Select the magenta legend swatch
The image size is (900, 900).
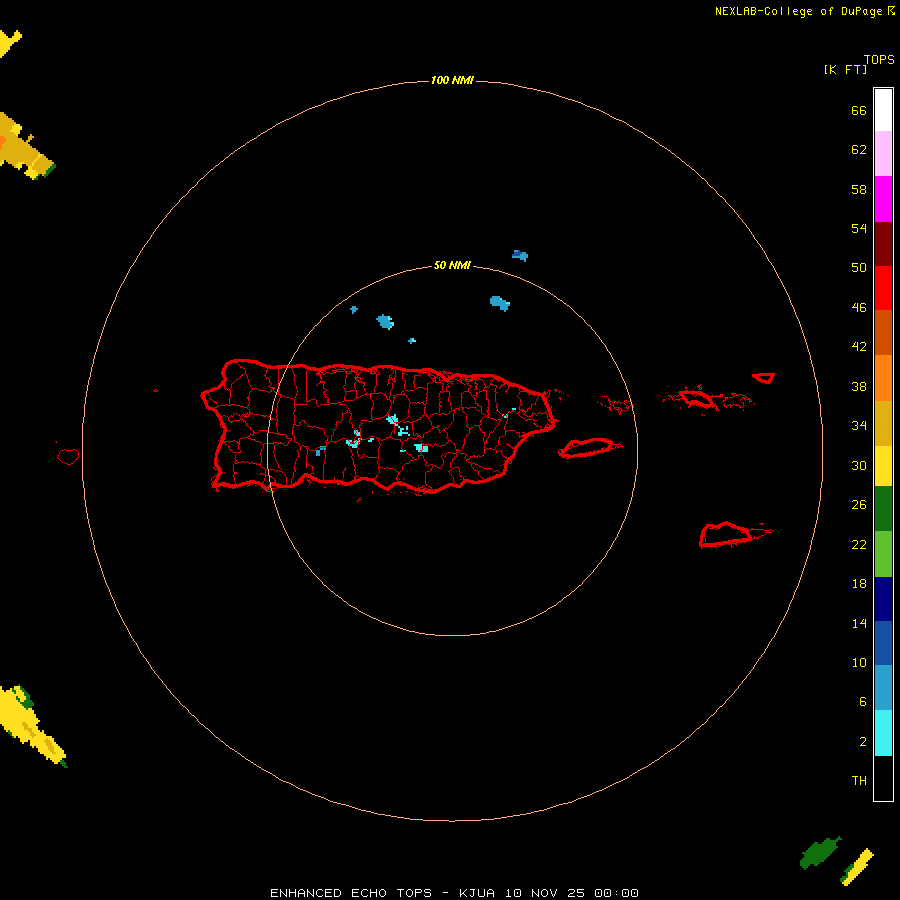[883, 199]
